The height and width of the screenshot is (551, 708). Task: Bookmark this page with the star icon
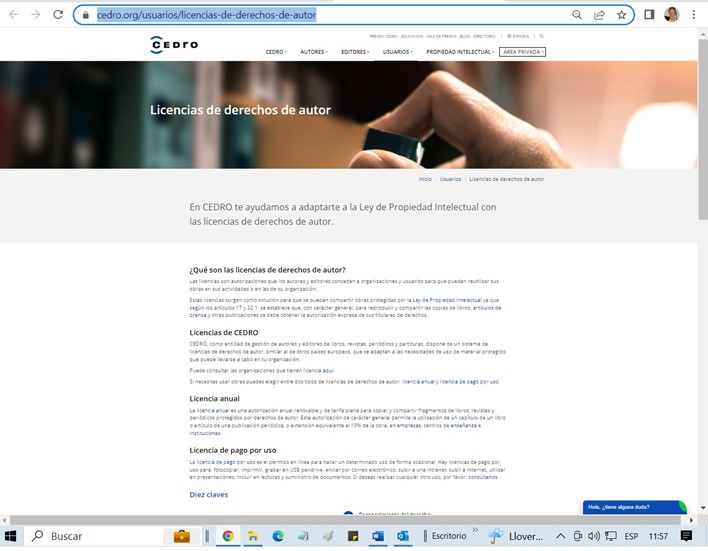click(621, 15)
